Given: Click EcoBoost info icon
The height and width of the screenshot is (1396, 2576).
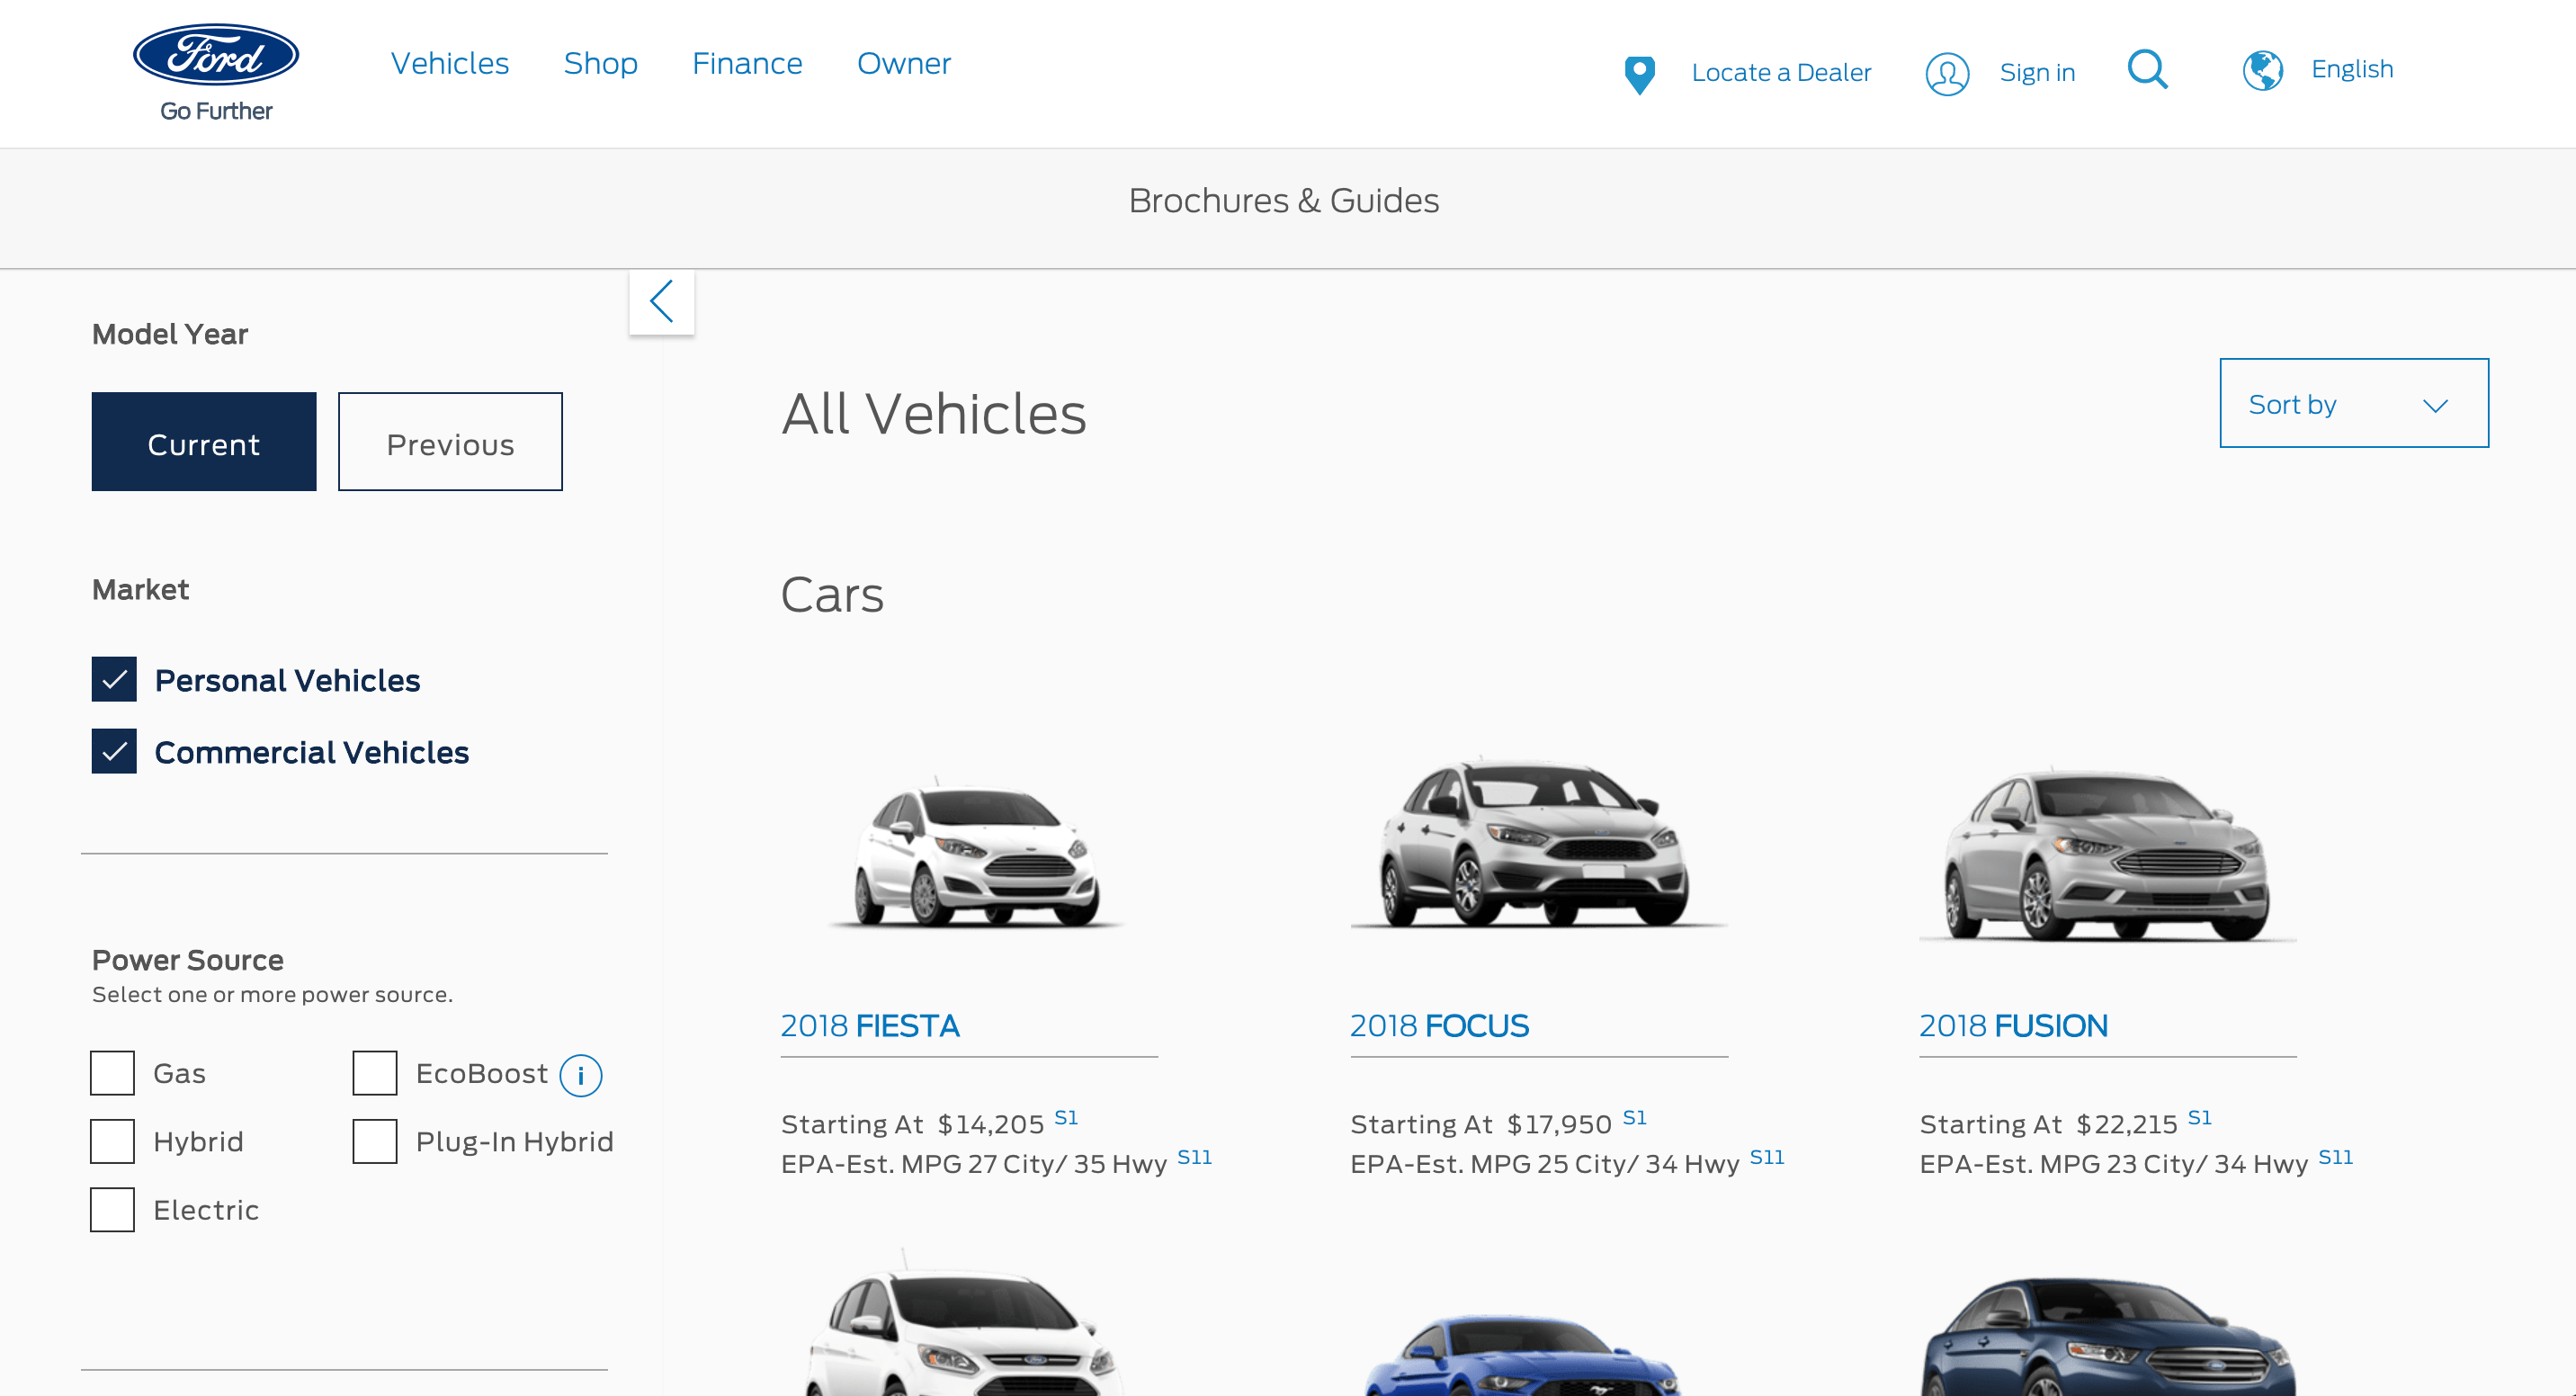Looking at the screenshot, I should coord(580,1076).
